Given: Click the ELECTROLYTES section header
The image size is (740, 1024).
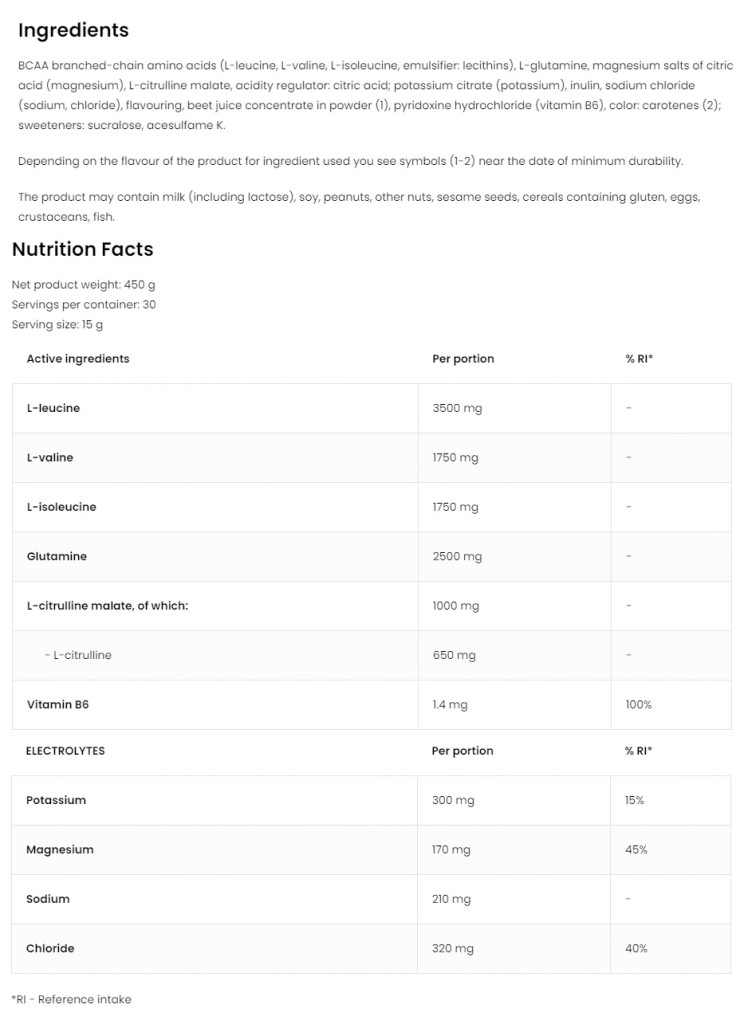Looking at the screenshot, I should coord(65,751).
